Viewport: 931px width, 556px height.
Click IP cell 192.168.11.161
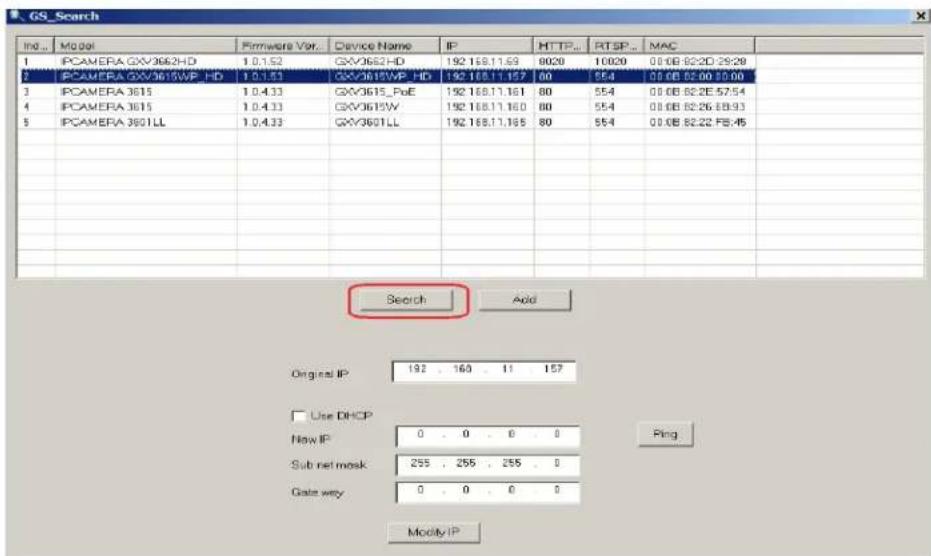click(x=486, y=92)
